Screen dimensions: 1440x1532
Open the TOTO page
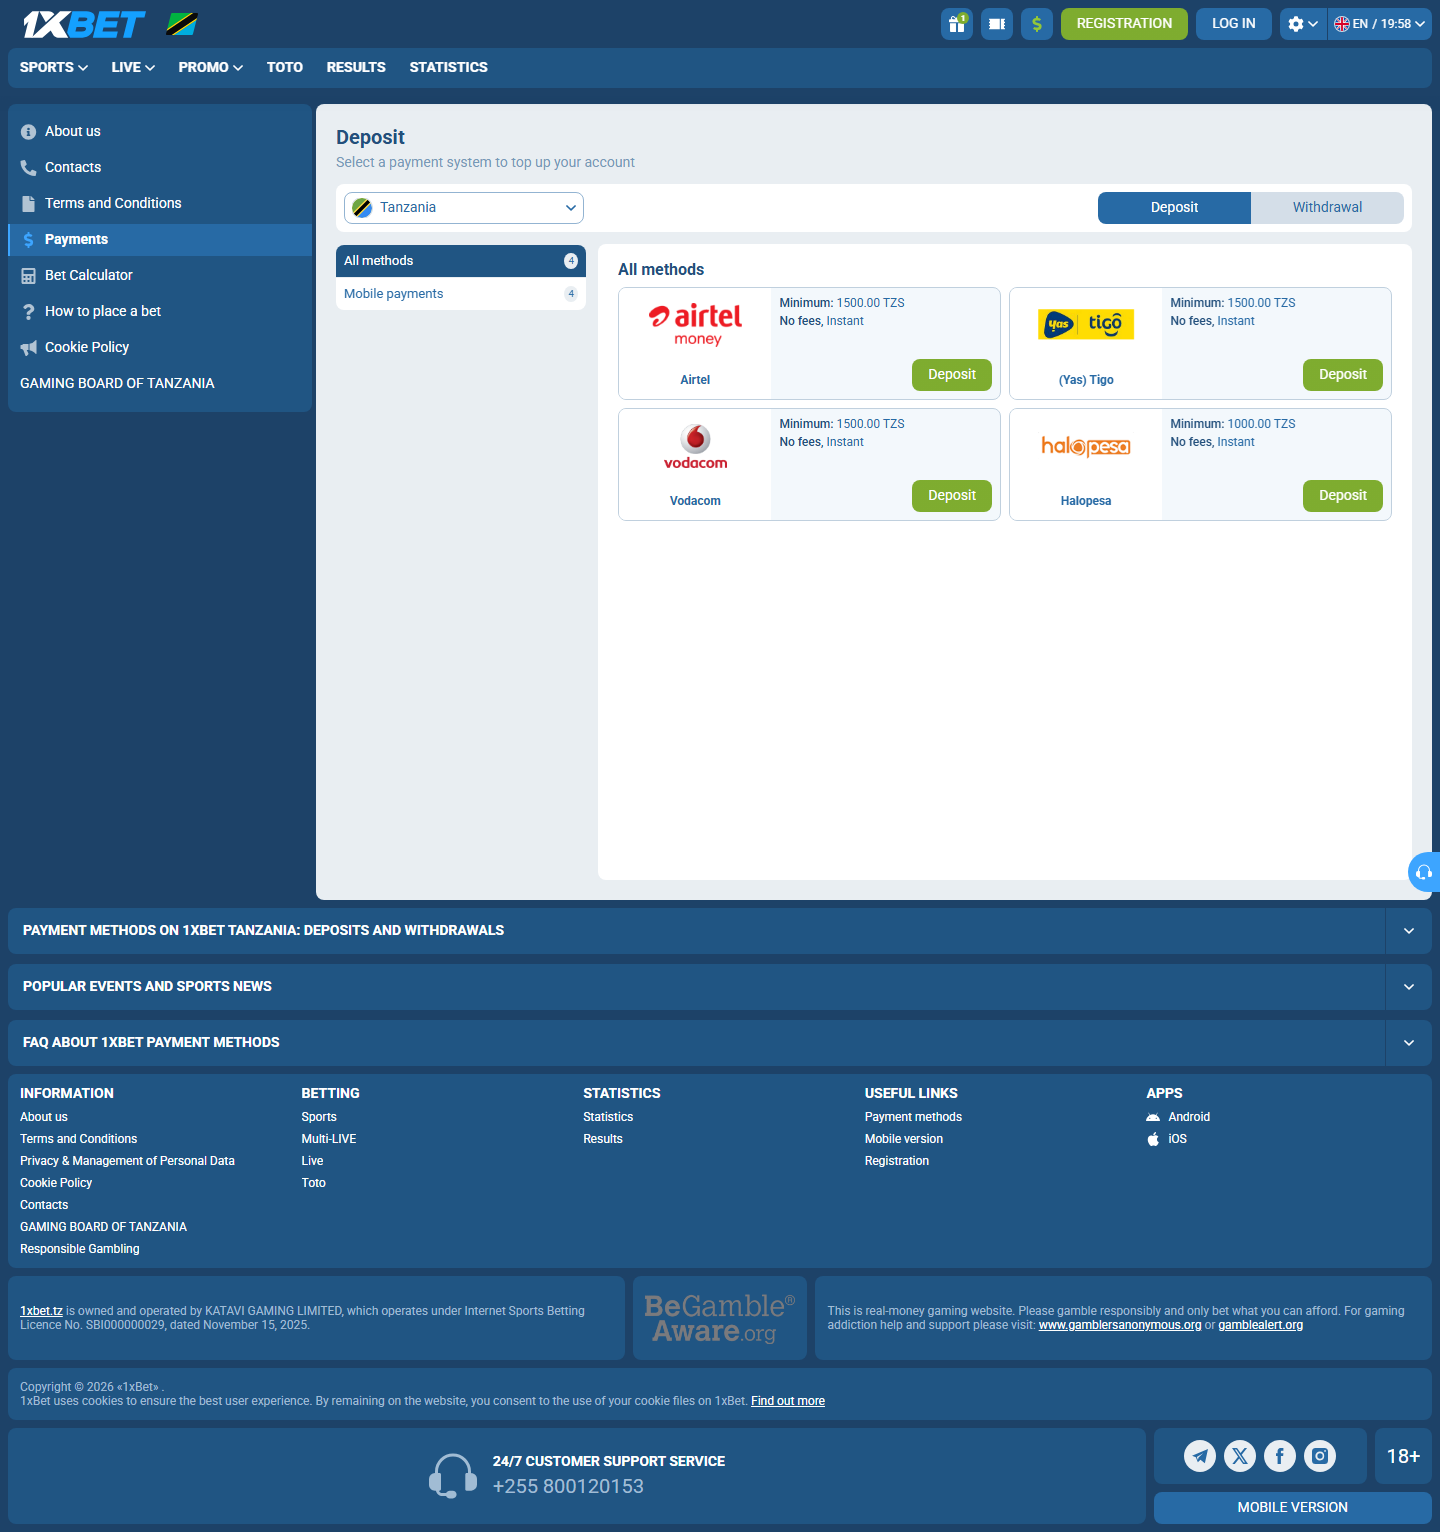[x=285, y=67]
